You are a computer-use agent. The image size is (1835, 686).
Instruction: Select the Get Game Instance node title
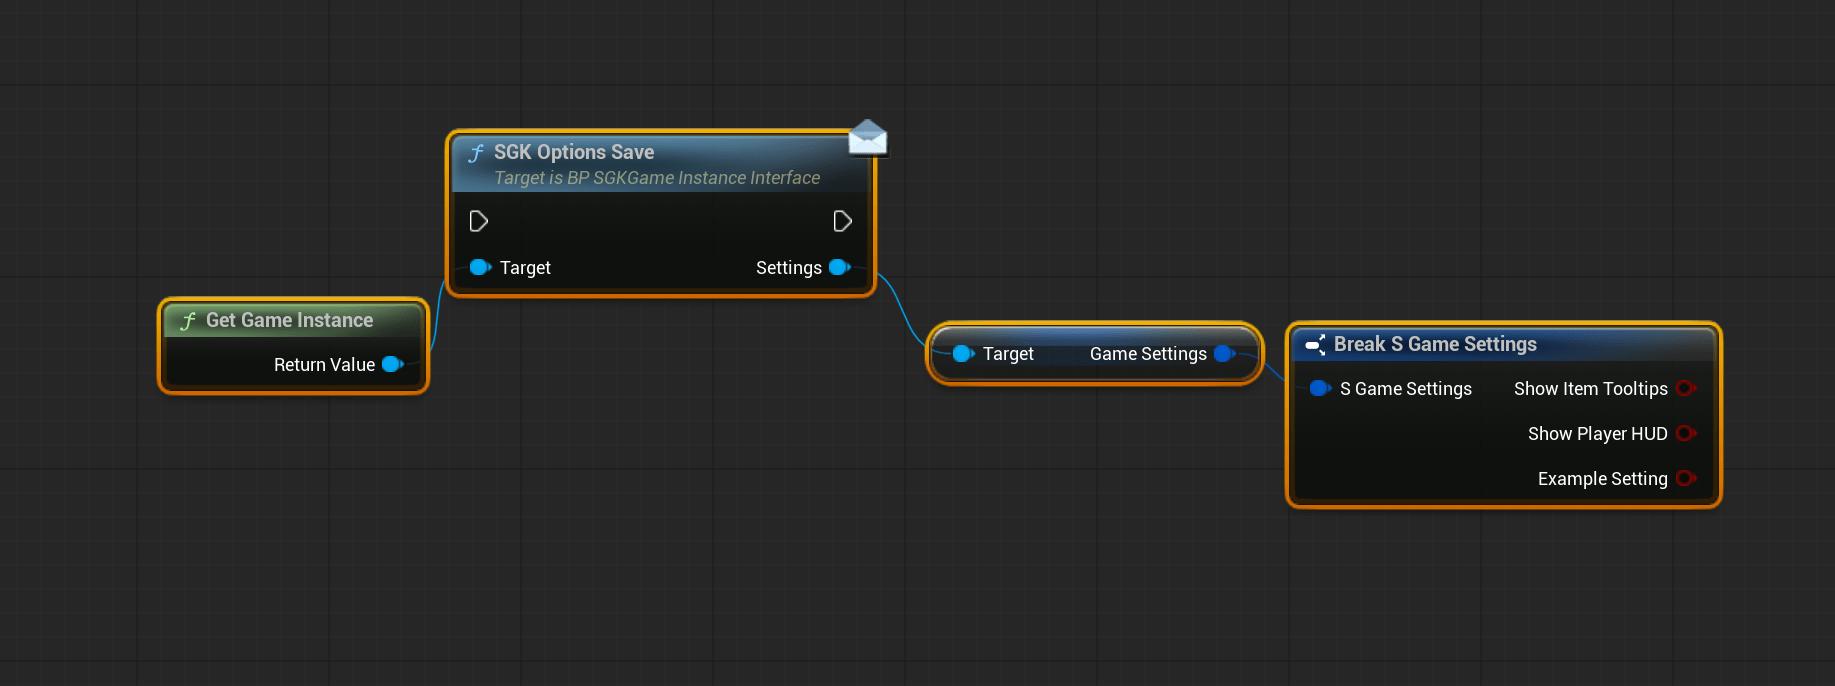(289, 320)
